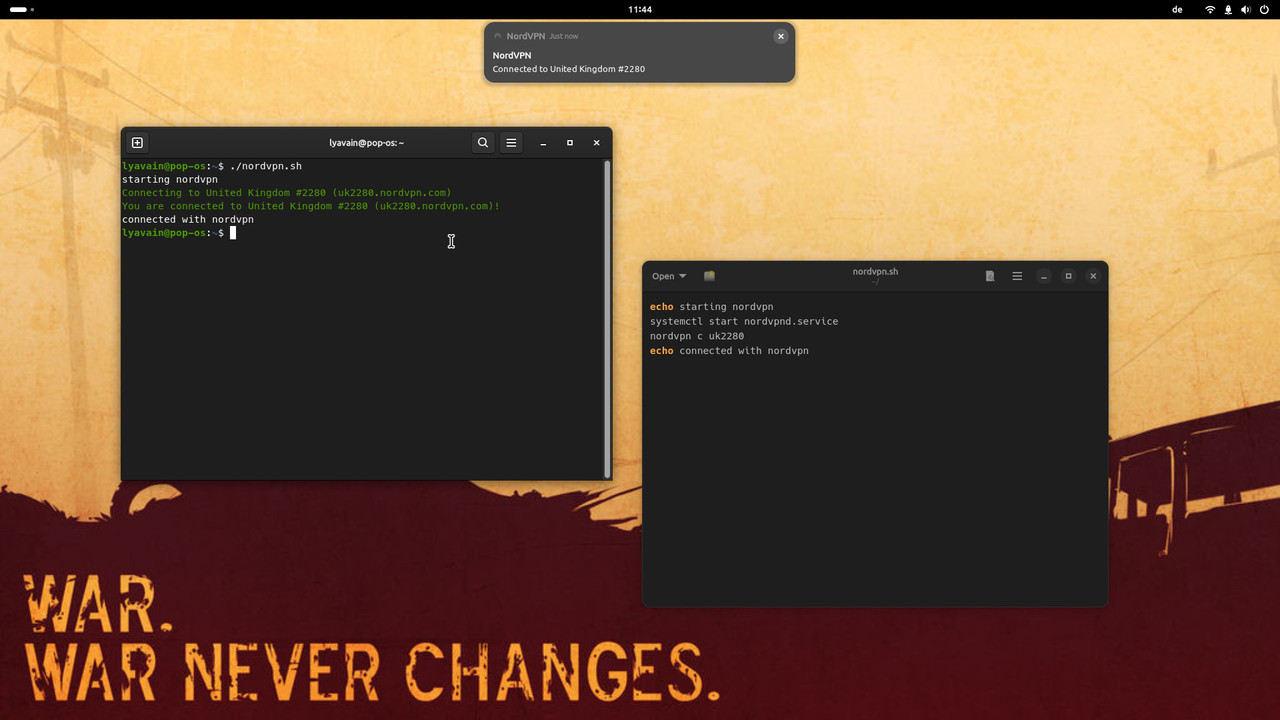The width and height of the screenshot is (1280, 720).
Task: Open the terminal search tool
Action: (x=483, y=143)
